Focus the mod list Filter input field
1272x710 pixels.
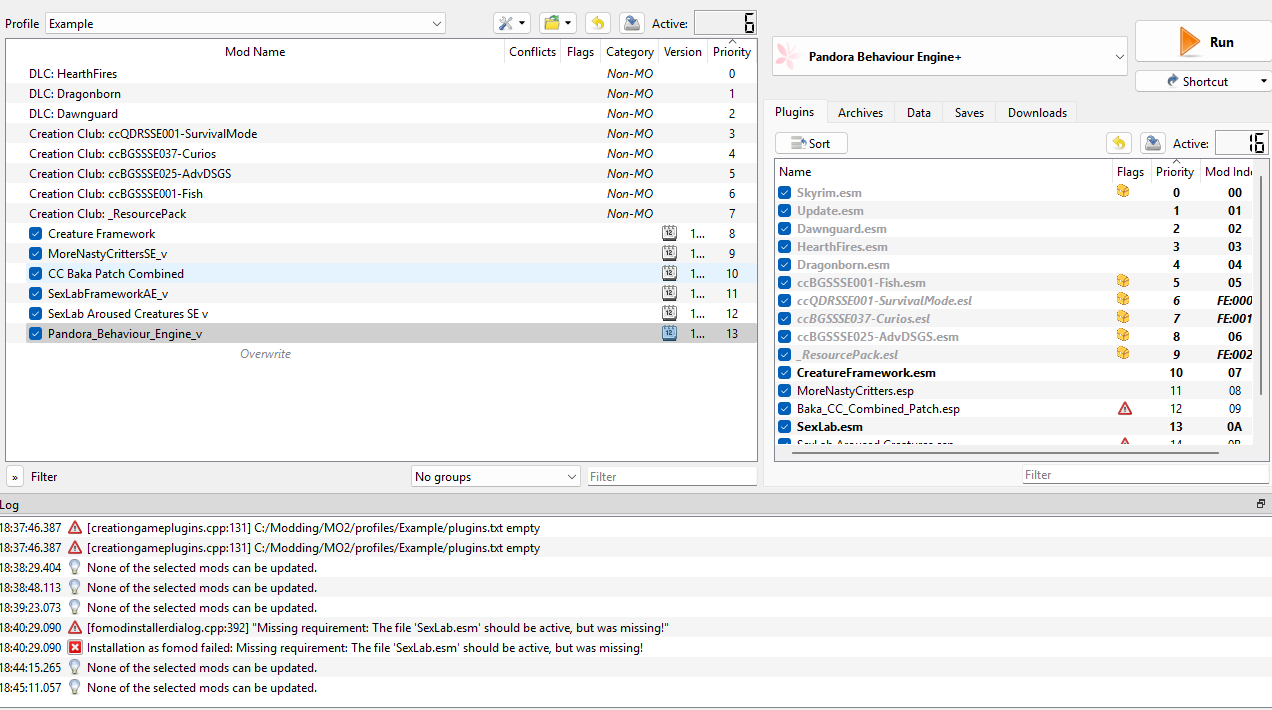[671, 477]
